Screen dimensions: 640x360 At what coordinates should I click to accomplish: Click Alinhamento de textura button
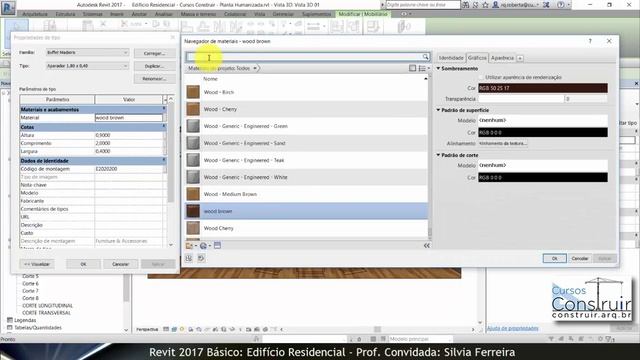pyautogui.click(x=502, y=144)
